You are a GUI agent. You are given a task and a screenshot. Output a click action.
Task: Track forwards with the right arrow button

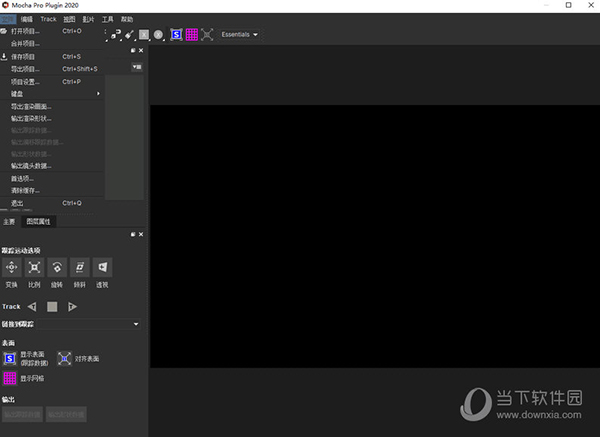tap(72, 307)
